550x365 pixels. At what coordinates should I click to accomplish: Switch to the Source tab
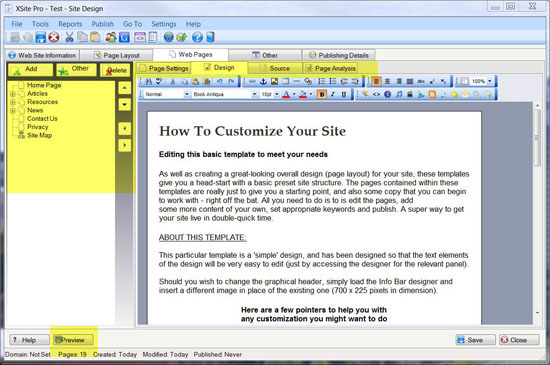click(x=275, y=68)
